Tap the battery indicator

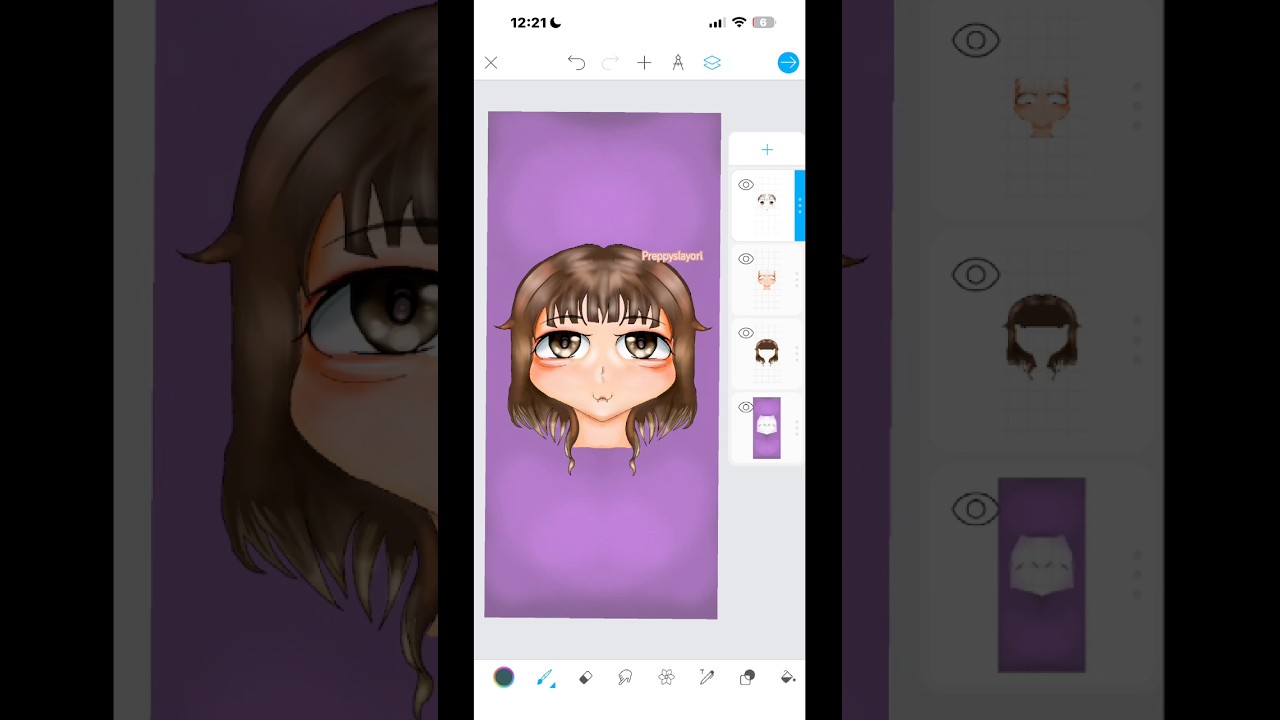tap(764, 22)
